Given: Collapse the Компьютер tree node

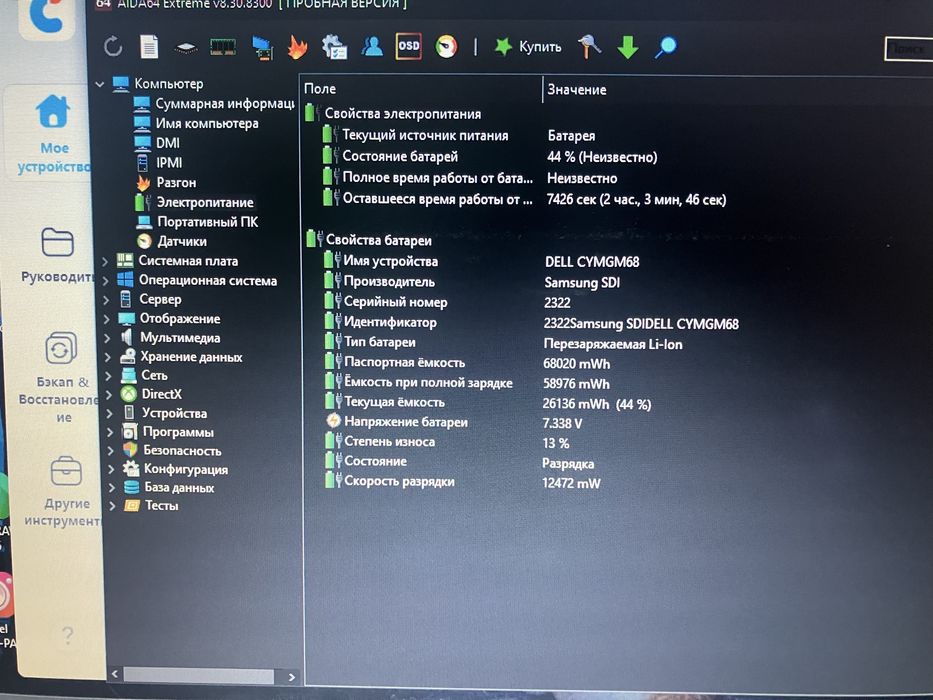Looking at the screenshot, I should click(100, 85).
